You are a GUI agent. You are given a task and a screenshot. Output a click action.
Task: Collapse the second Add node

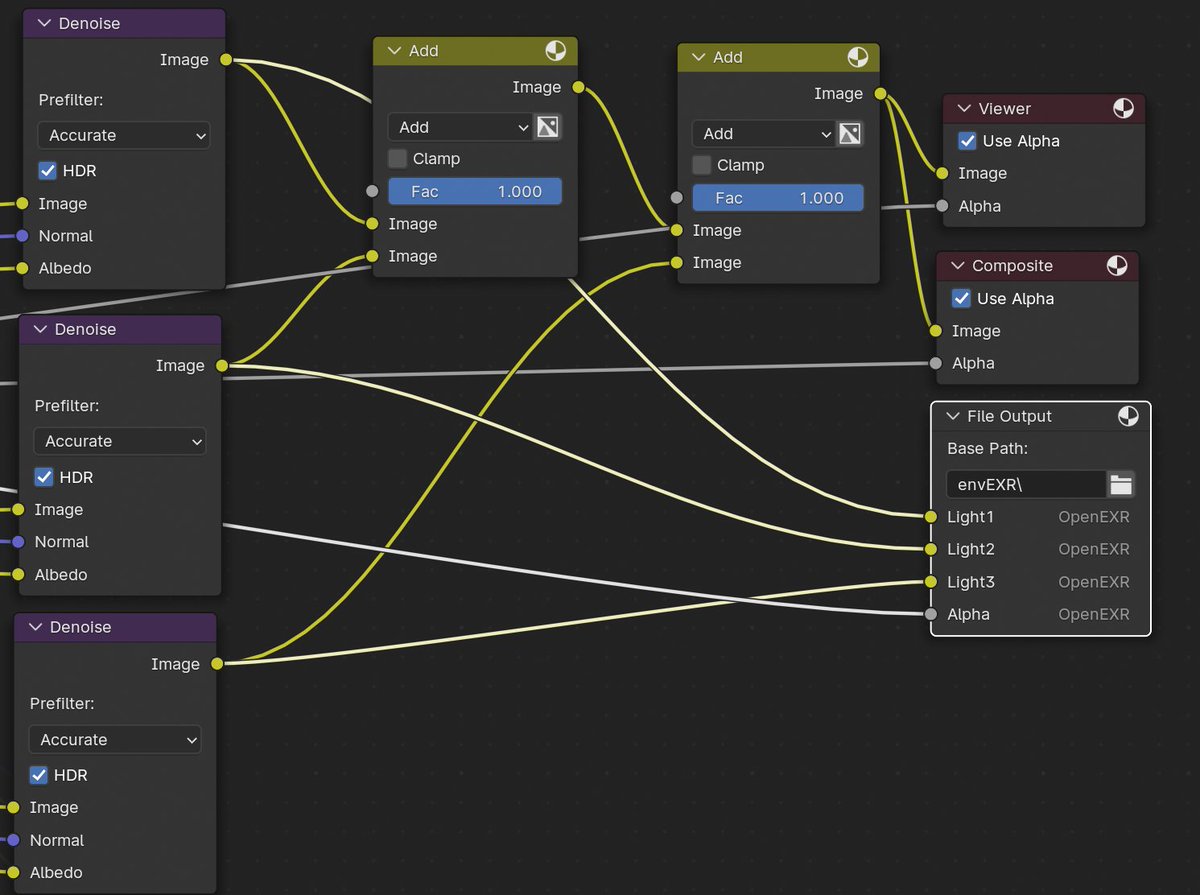click(698, 57)
